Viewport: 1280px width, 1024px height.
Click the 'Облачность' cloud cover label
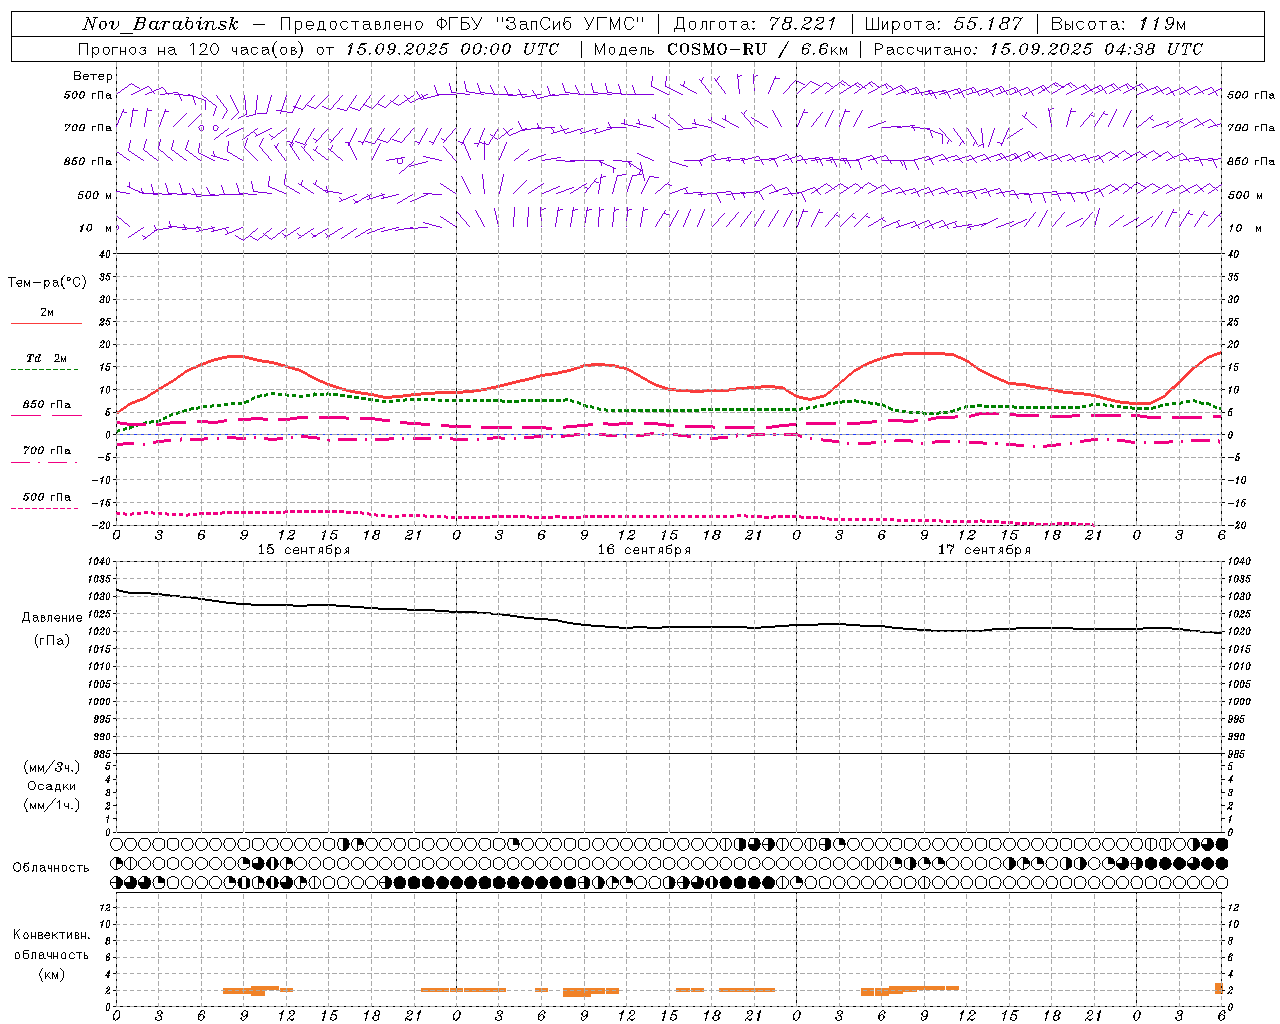pos(51,868)
